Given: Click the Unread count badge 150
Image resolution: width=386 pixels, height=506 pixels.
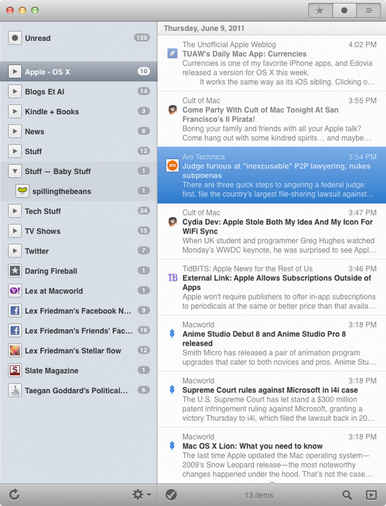Looking at the screenshot, I should click(142, 38).
